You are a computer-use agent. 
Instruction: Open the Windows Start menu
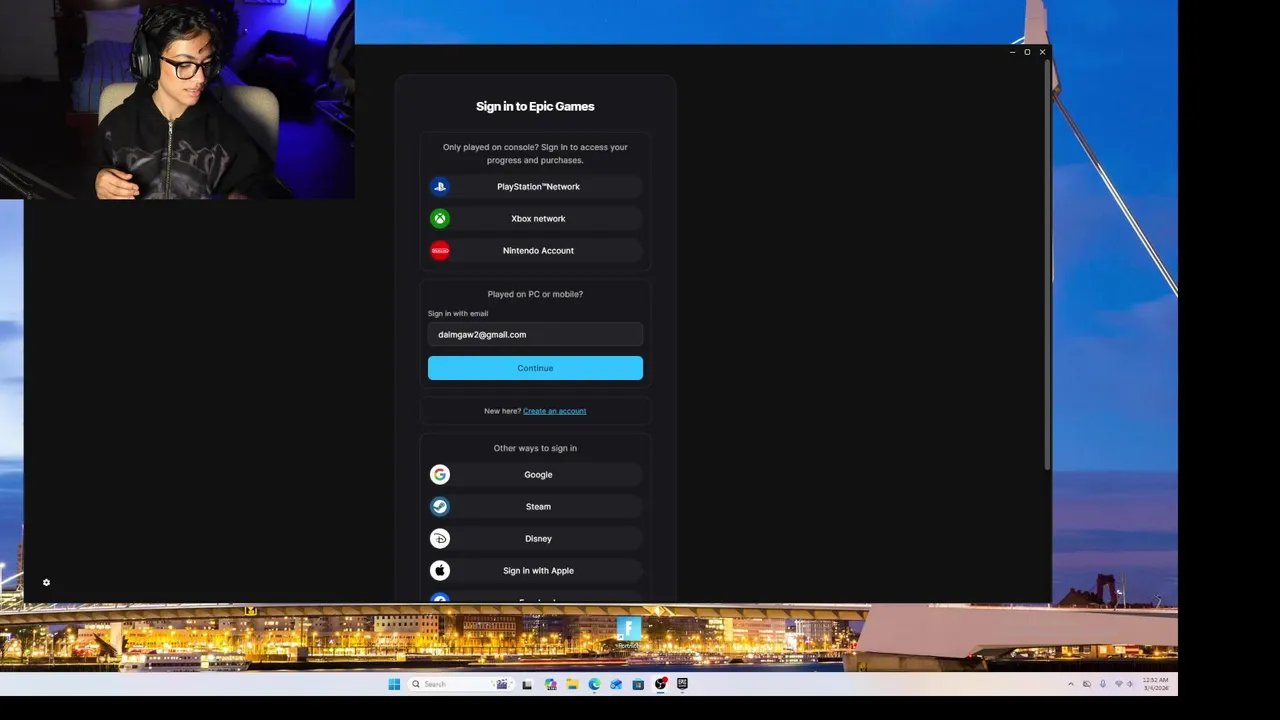pos(394,684)
